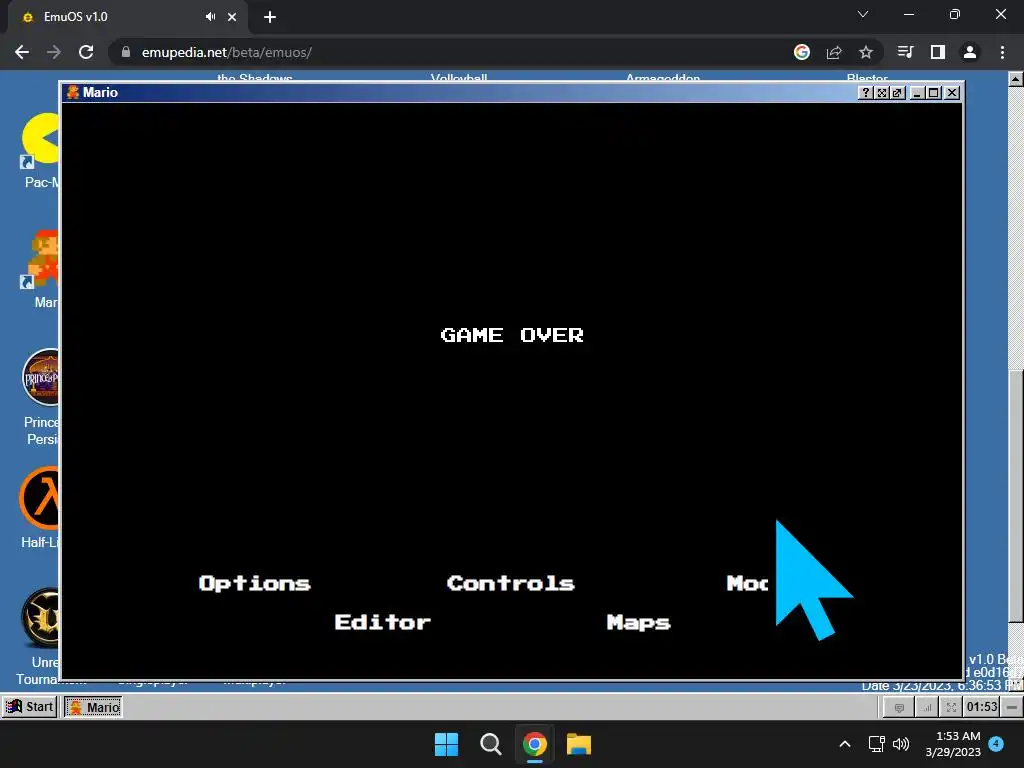Mute the EmuOS v1.0 browser tab
Image resolution: width=1024 pixels, height=768 pixels.
tap(210, 17)
